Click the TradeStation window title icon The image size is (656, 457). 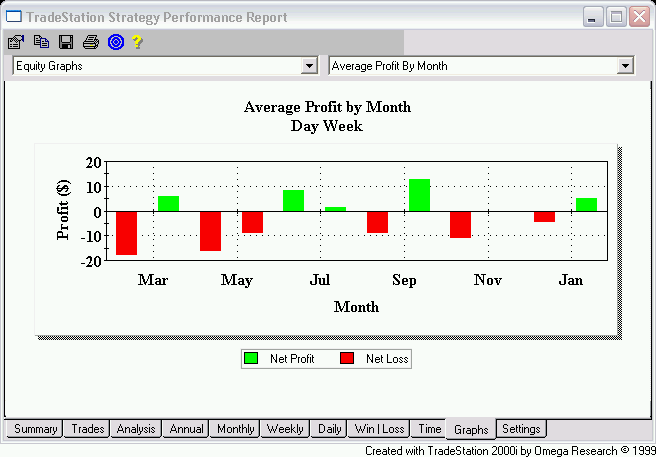13,17
